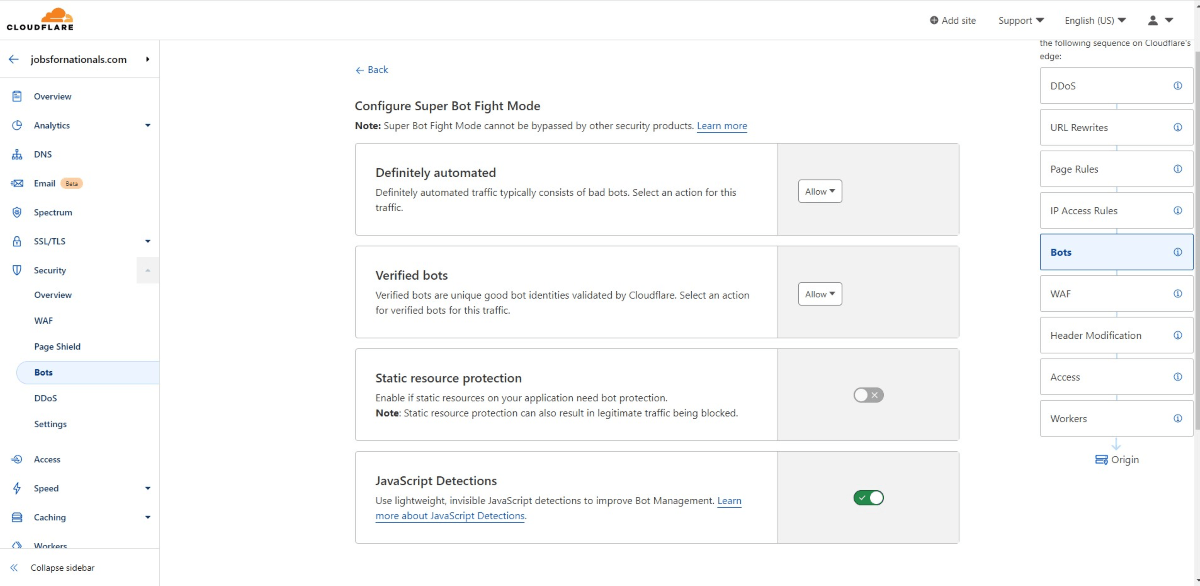Open the Support dropdown in header

pyautogui.click(x=1021, y=20)
